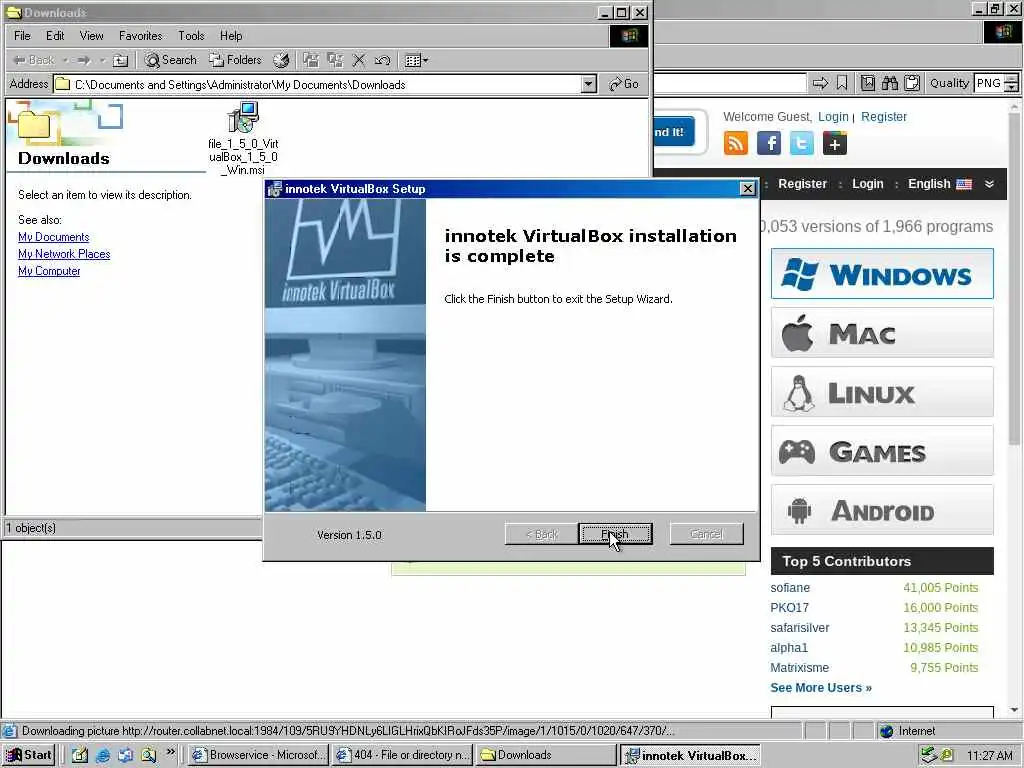Image resolution: width=1024 pixels, height=768 pixels.
Task: Click the Undo toolbar icon
Action: click(382, 61)
